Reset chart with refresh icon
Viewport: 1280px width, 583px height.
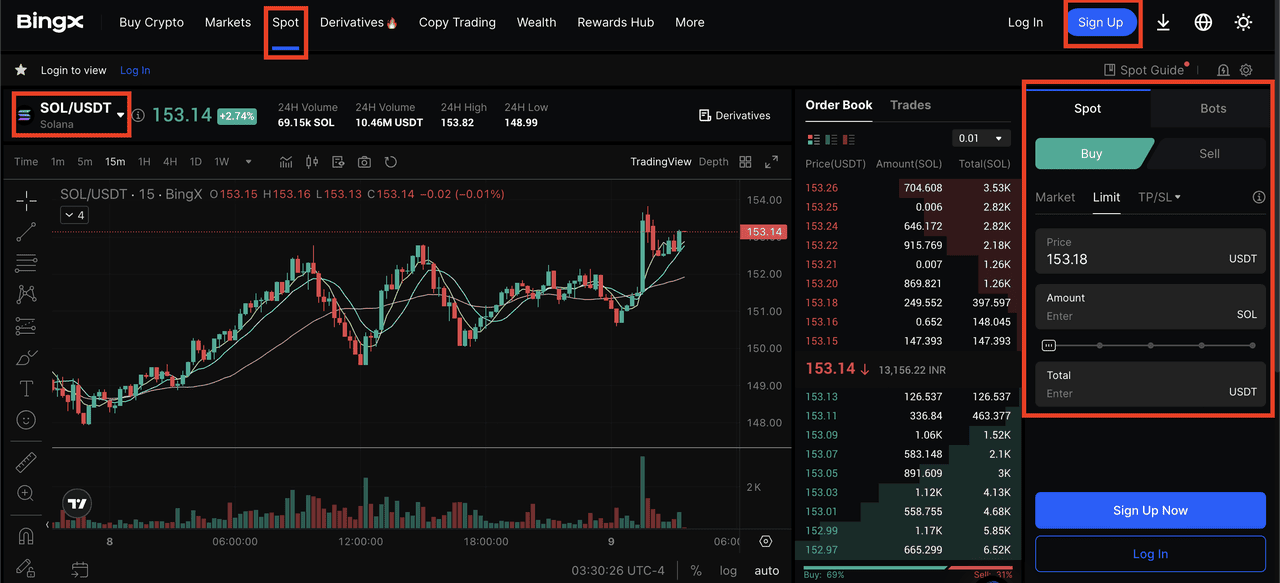(x=391, y=162)
